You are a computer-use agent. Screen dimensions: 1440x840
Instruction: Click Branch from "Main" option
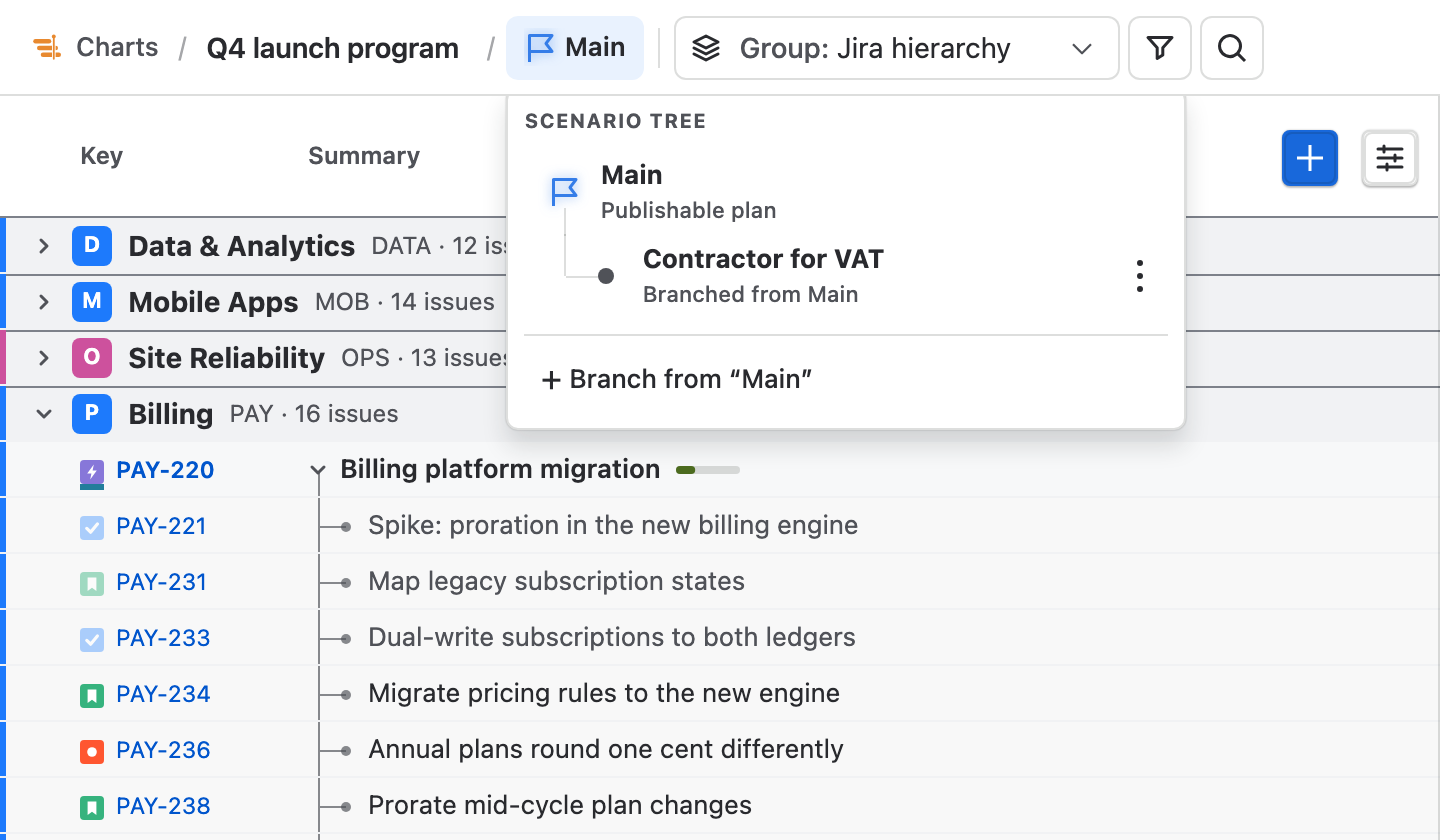676,380
